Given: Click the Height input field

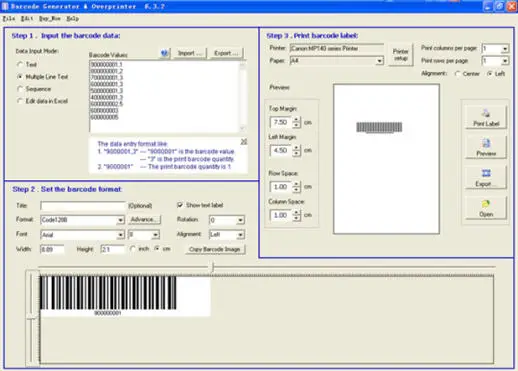Looking at the screenshot, I should click(112, 249).
